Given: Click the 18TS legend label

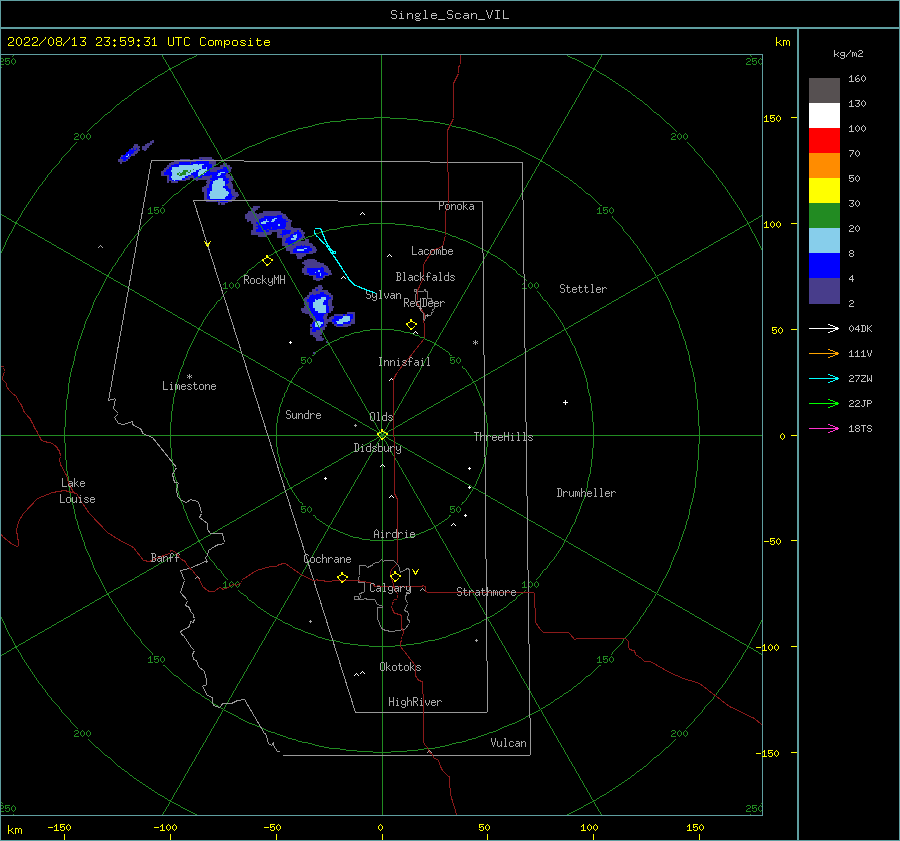Looking at the screenshot, I should pyautogui.click(x=860, y=428).
